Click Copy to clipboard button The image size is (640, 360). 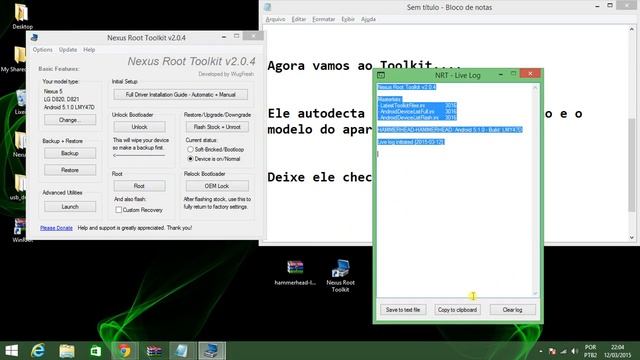coord(457,310)
